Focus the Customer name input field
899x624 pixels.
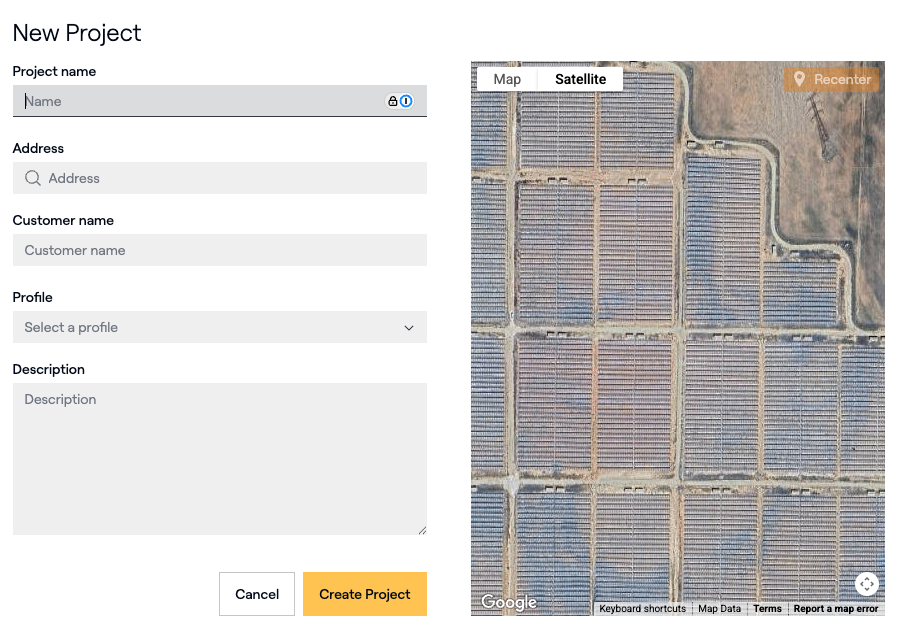tap(219, 250)
